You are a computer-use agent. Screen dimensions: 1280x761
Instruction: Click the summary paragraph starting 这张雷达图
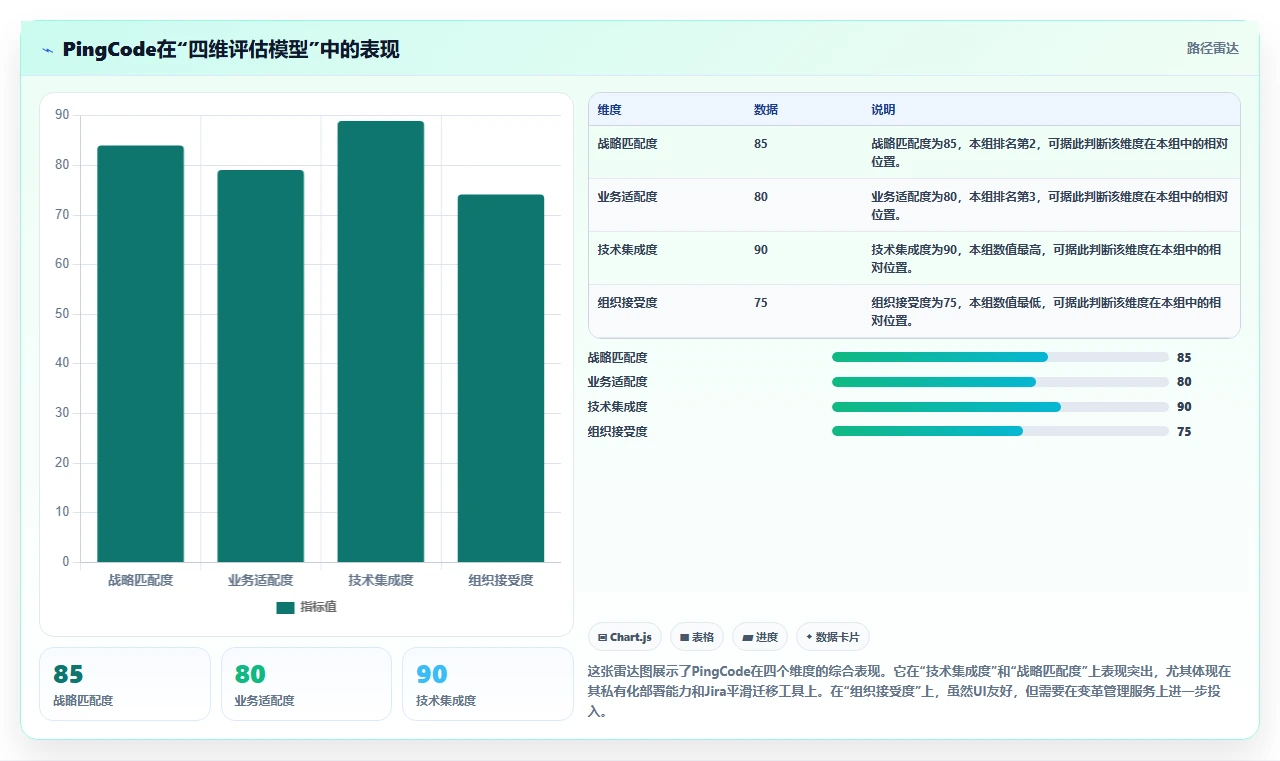pos(910,691)
